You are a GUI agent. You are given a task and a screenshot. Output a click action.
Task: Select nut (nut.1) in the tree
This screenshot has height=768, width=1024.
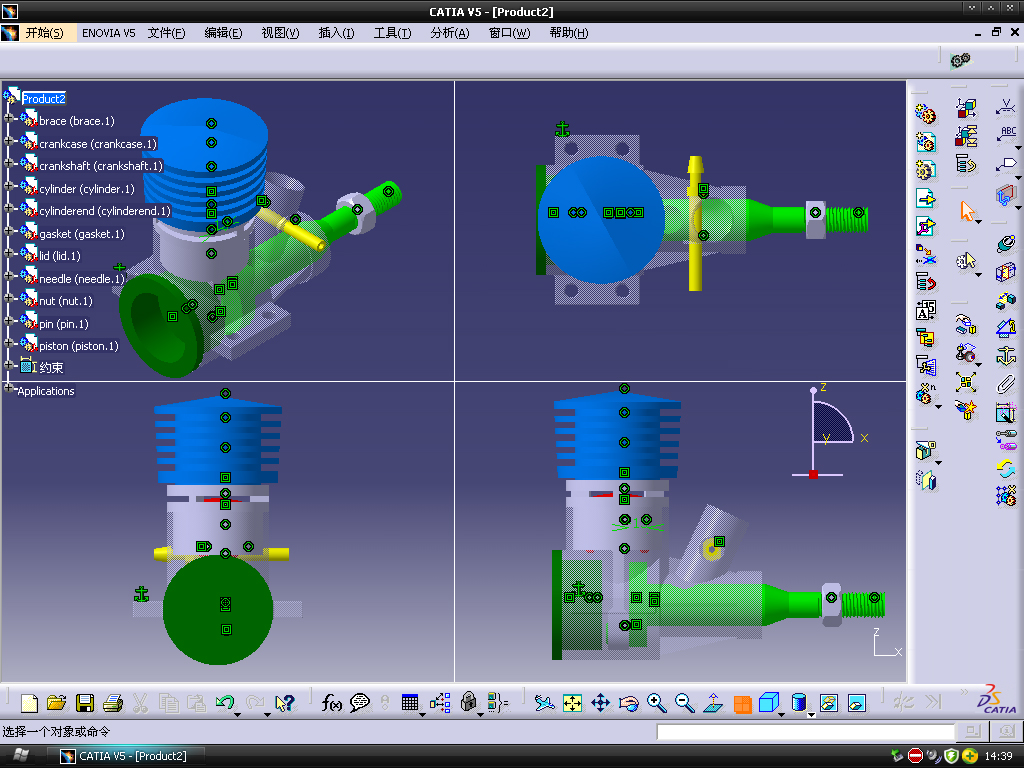click(x=66, y=301)
